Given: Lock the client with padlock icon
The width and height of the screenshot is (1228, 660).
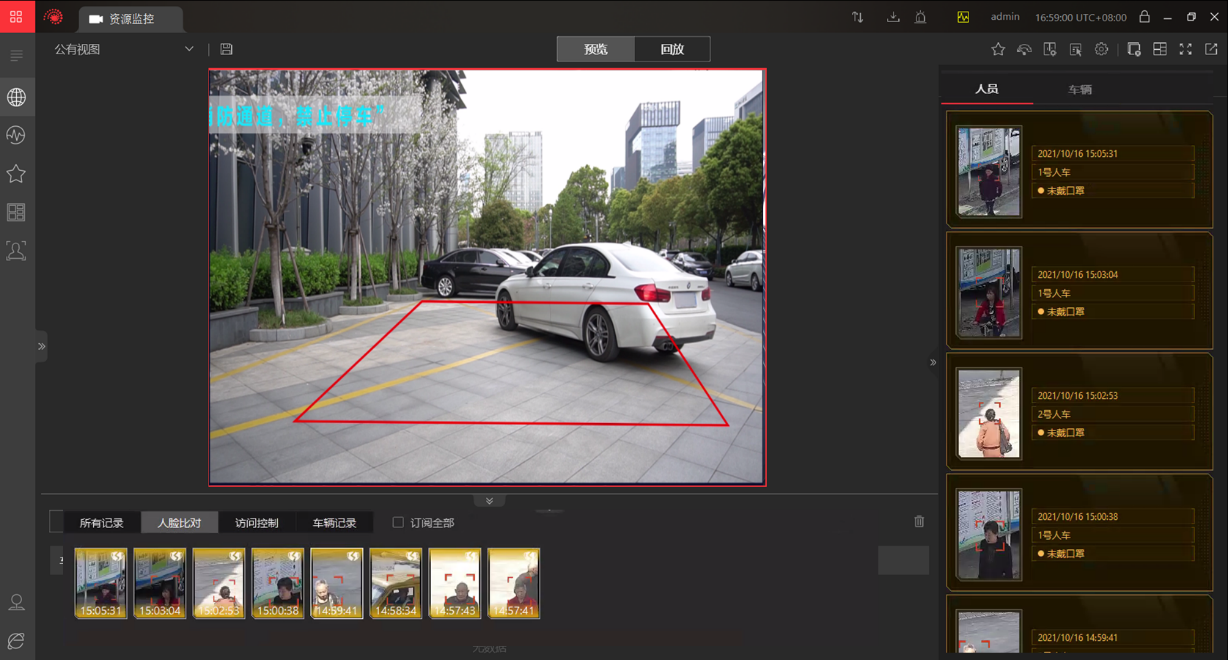Looking at the screenshot, I should click(1145, 17).
